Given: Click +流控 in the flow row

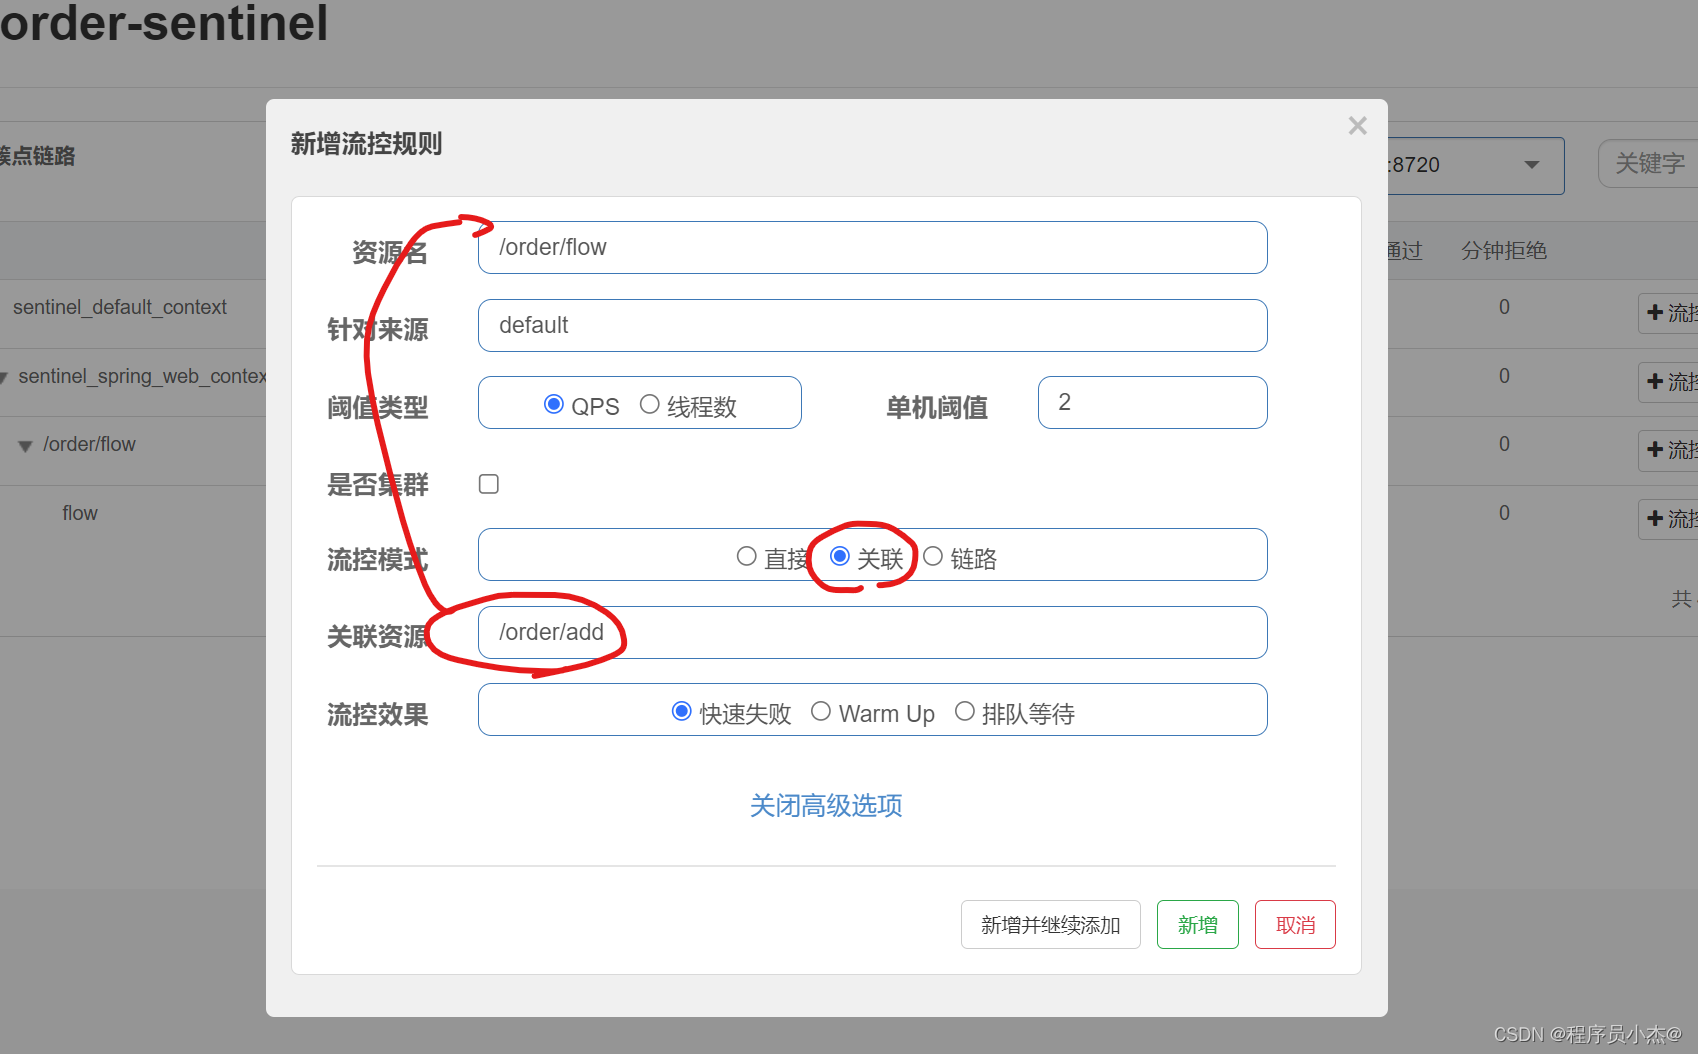Looking at the screenshot, I should pos(1670,519).
